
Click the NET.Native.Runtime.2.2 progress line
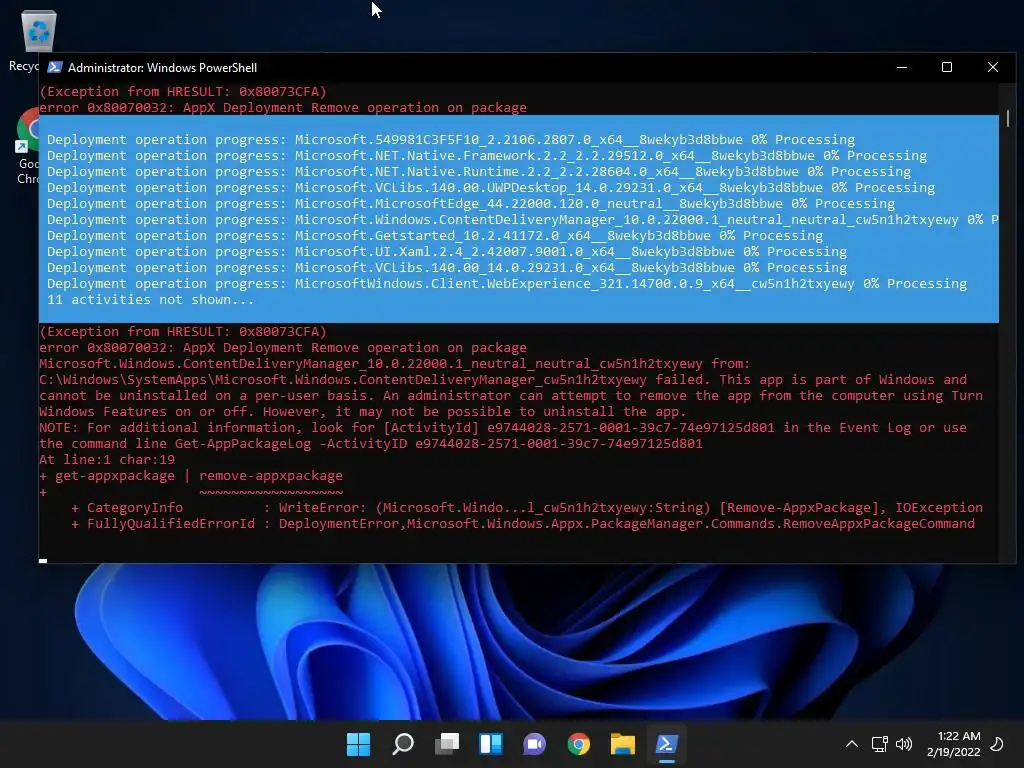tap(478, 172)
